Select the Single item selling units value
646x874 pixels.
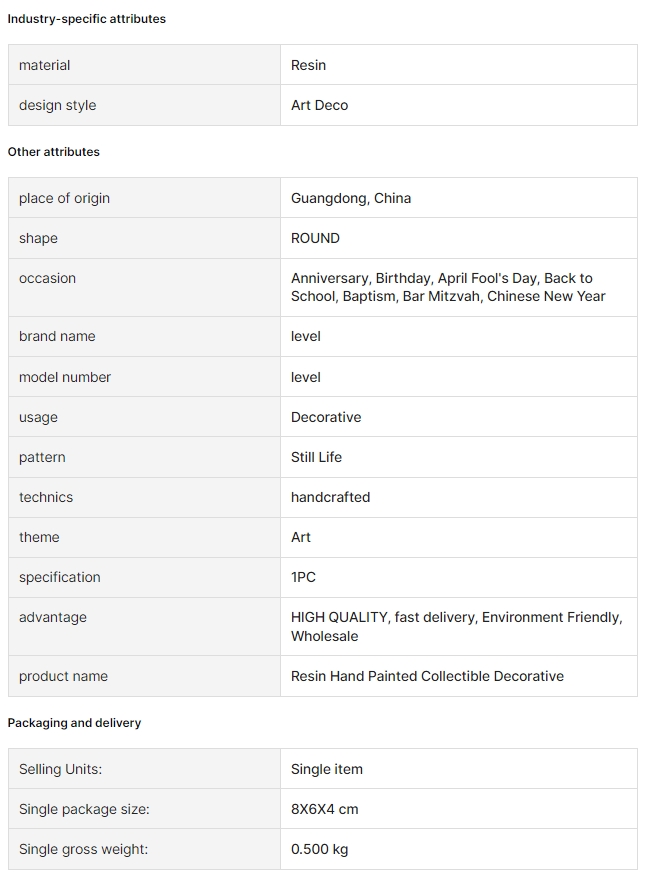coord(327,770)
